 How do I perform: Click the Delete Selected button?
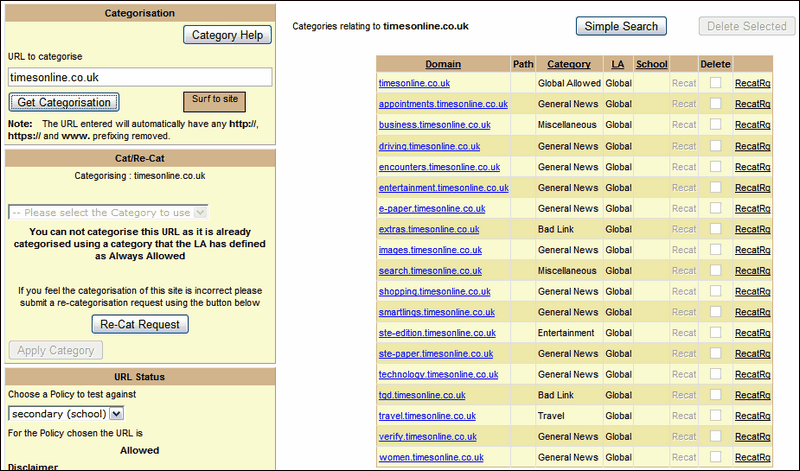(746, 26)
